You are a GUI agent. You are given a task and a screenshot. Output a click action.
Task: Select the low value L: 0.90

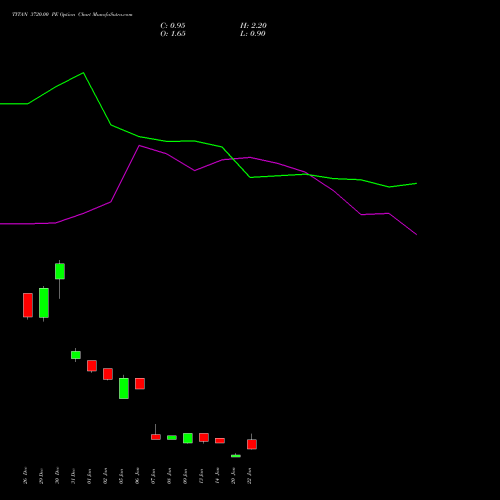pyautogui.click(x=253, y=34)
